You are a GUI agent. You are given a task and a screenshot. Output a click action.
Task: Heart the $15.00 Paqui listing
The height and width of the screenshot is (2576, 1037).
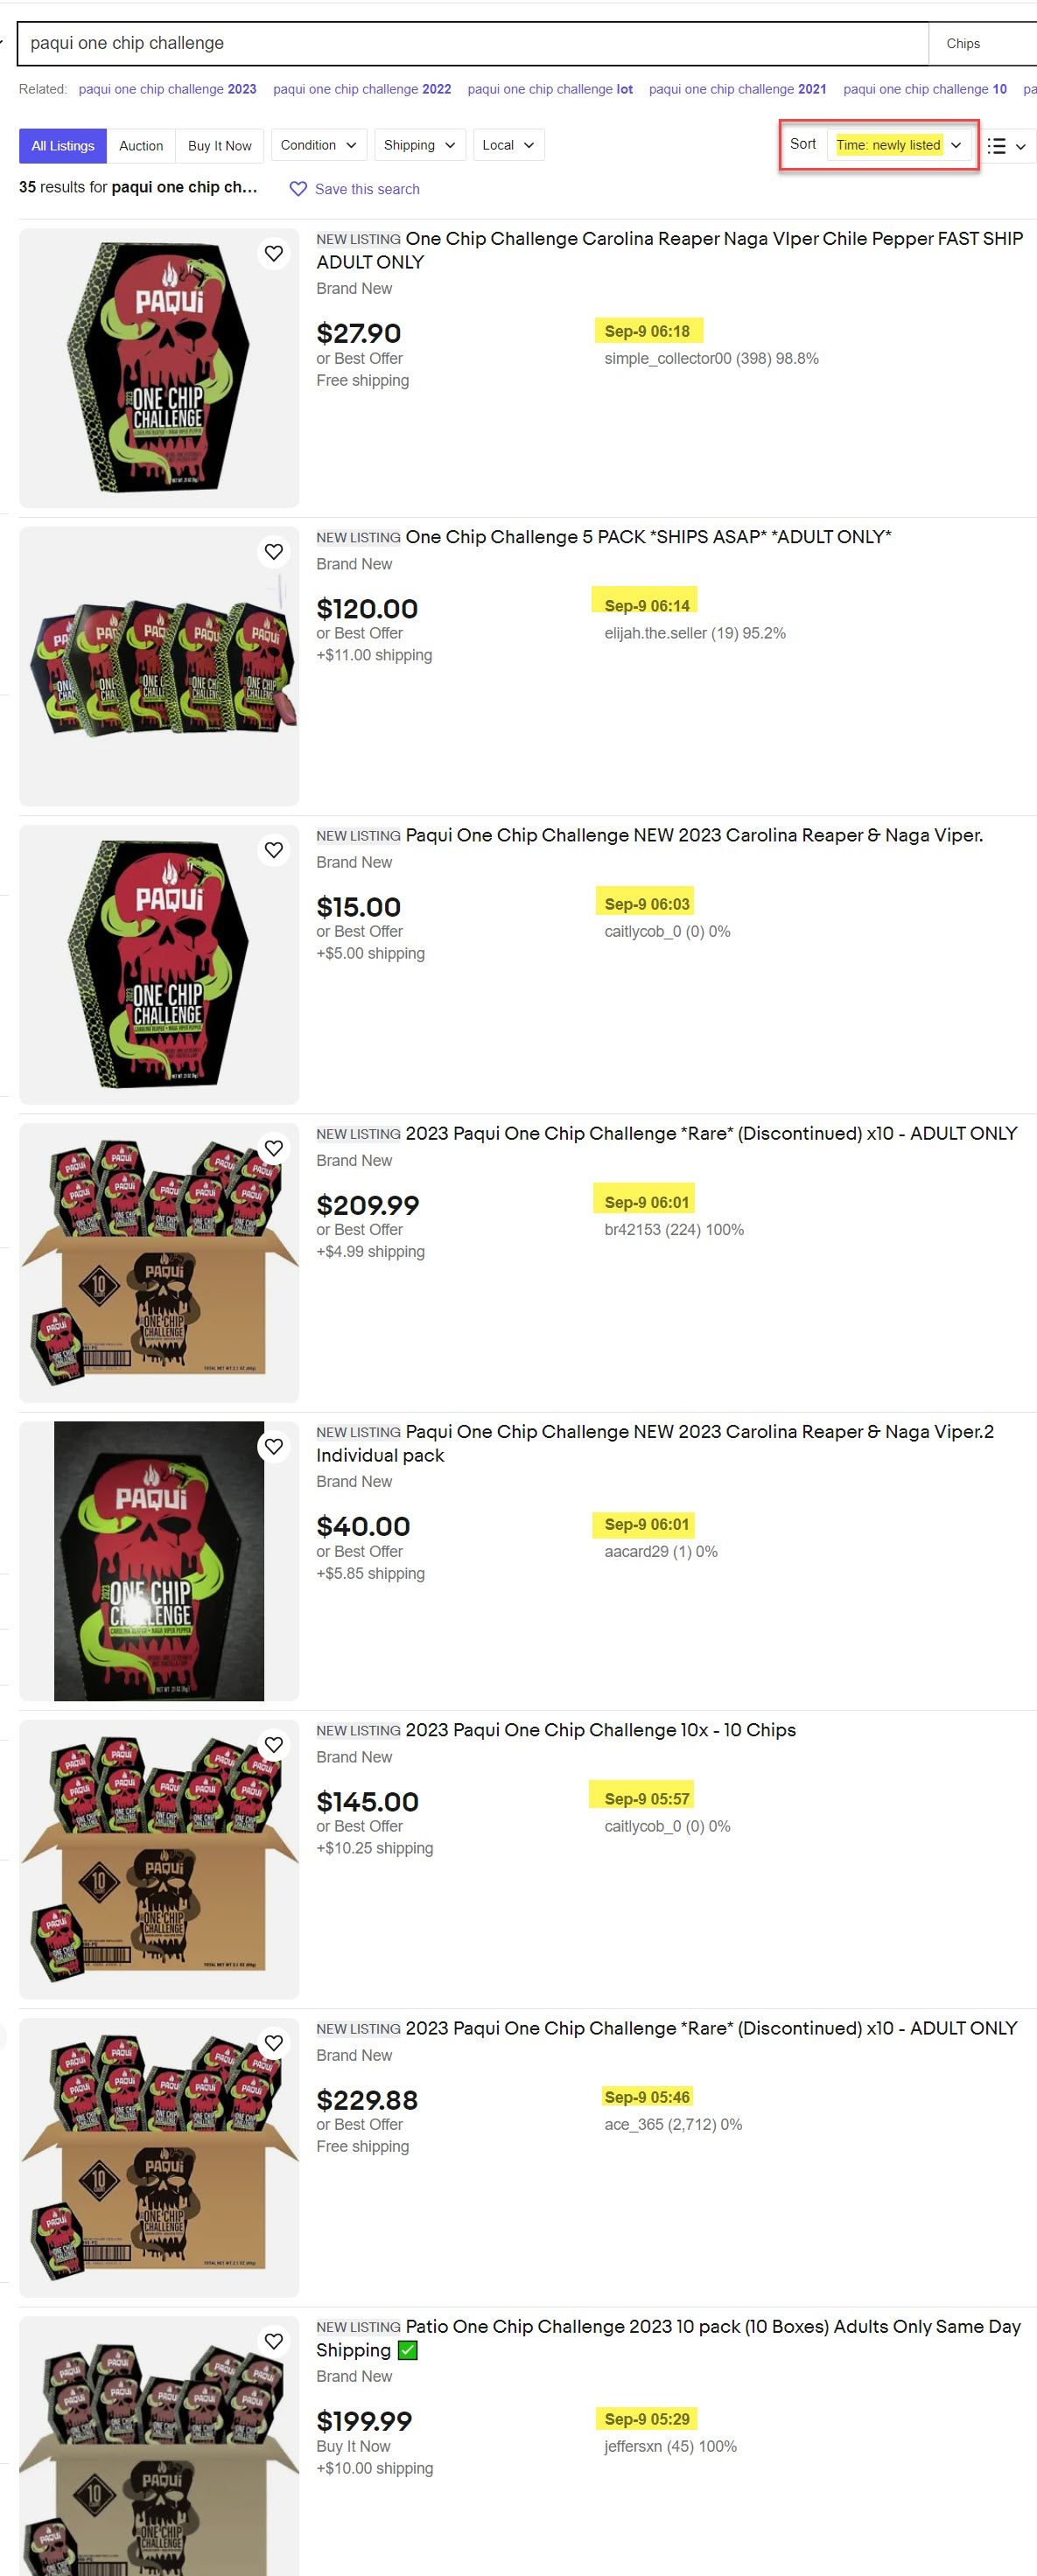(x=274, y=850)
